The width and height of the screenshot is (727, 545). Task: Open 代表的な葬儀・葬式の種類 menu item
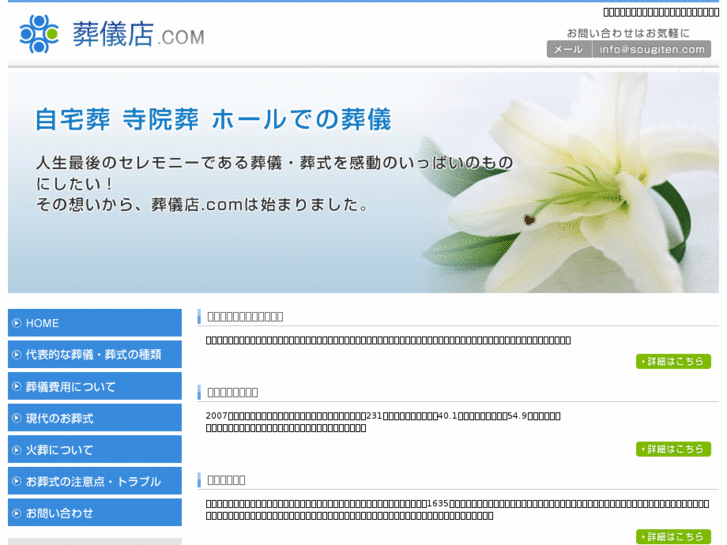(x=95, y=354)
